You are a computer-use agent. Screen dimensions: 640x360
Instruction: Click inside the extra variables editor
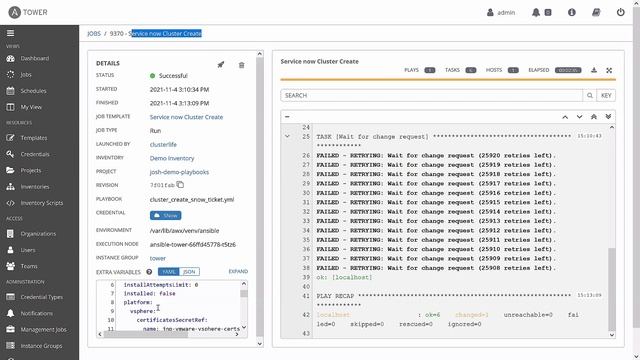click(x=178, y=306)
